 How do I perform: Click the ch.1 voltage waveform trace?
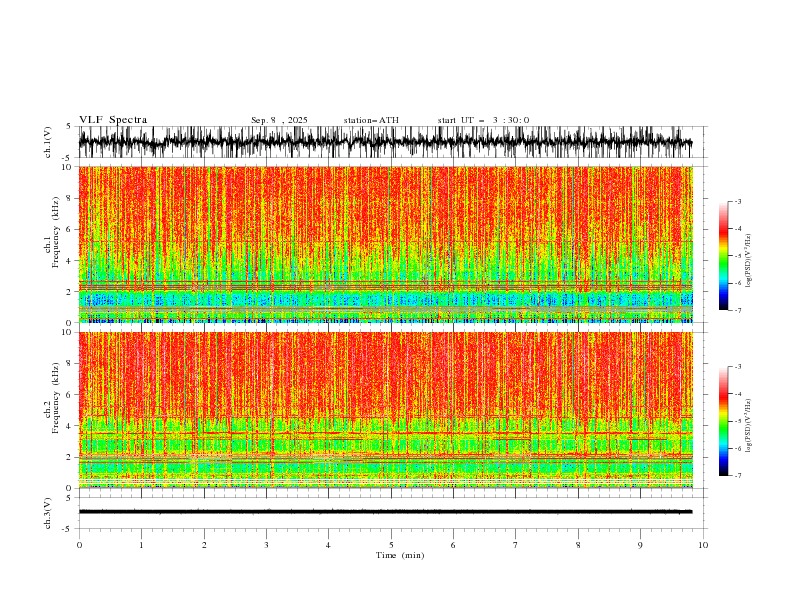point(386,142)
